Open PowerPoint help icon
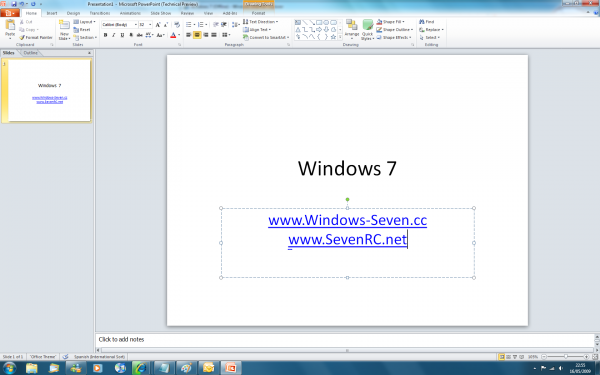Screen dimensions: 600x375 pyautogui.click(x=595, y=13)
